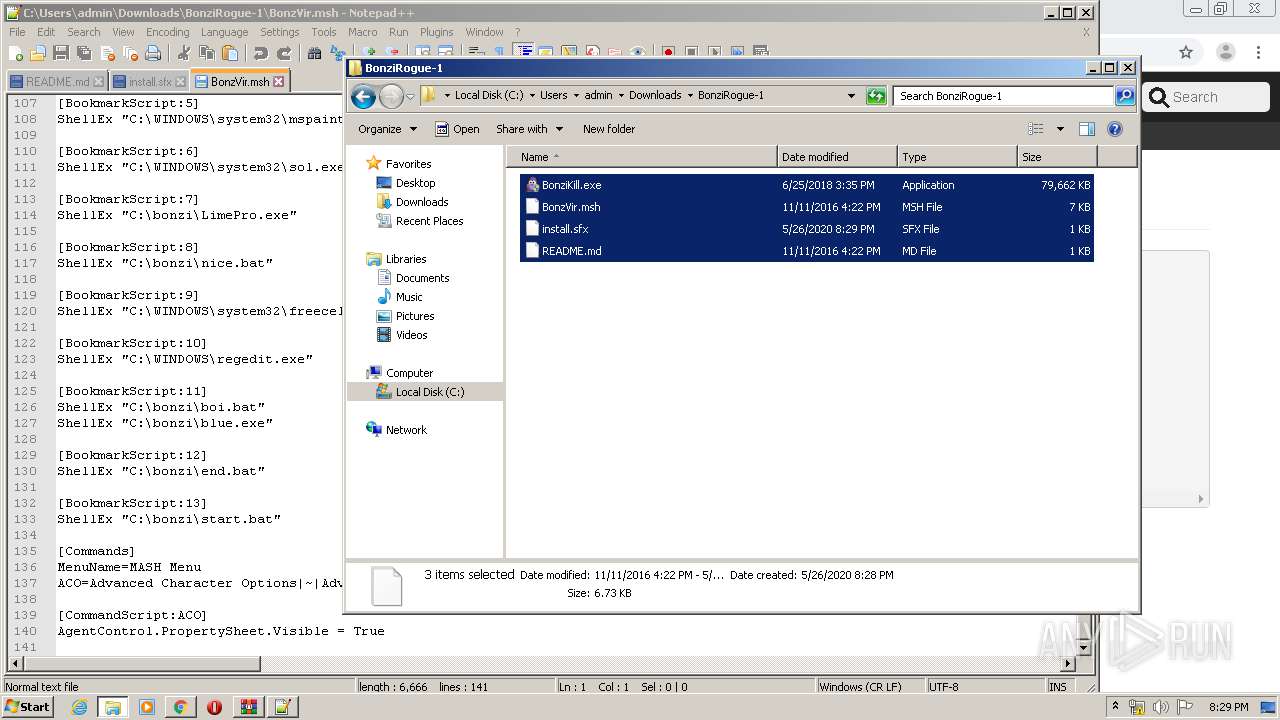Image resolution: width=1280 pixels, height=720 pixels.
Task: Open Google Chrome from the taskbar
Action: point(180,707)
